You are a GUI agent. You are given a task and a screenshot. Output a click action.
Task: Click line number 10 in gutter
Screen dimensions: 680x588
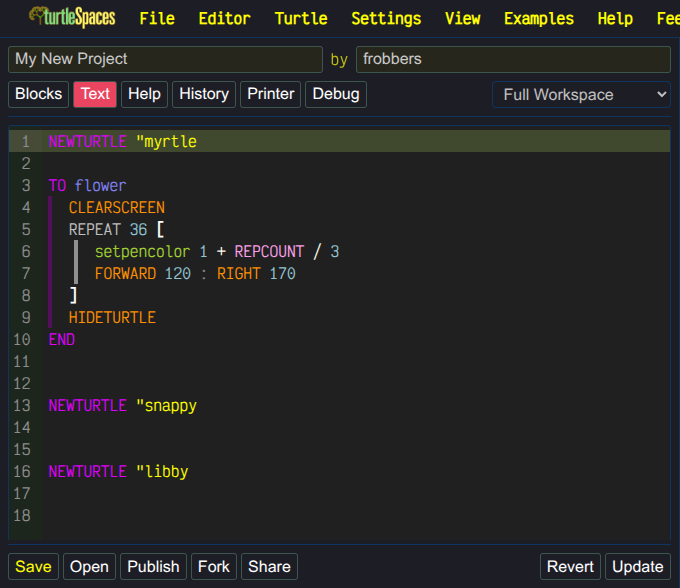pos(22,339)
